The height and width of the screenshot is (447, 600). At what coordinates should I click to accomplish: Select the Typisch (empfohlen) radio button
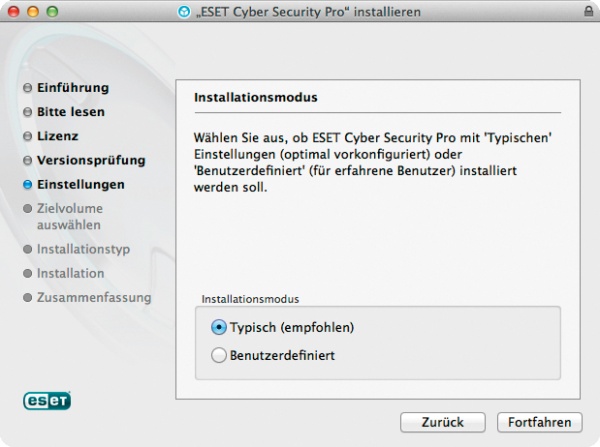(x=219, y=328)
